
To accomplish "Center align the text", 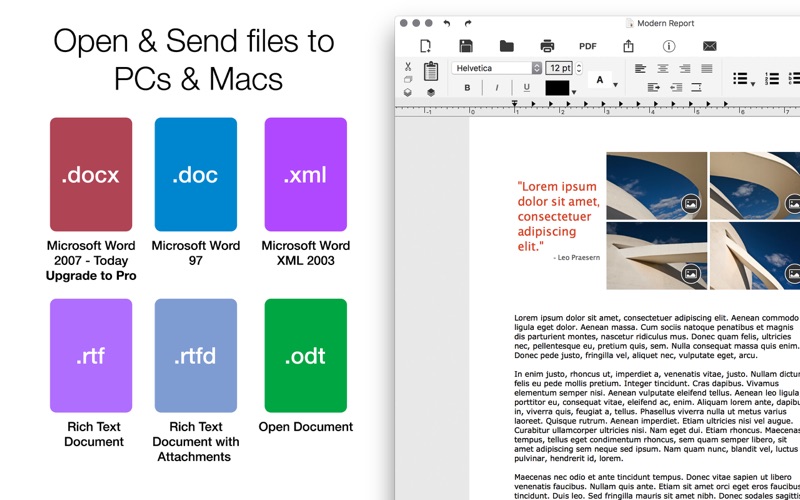I will click(662, 68).
